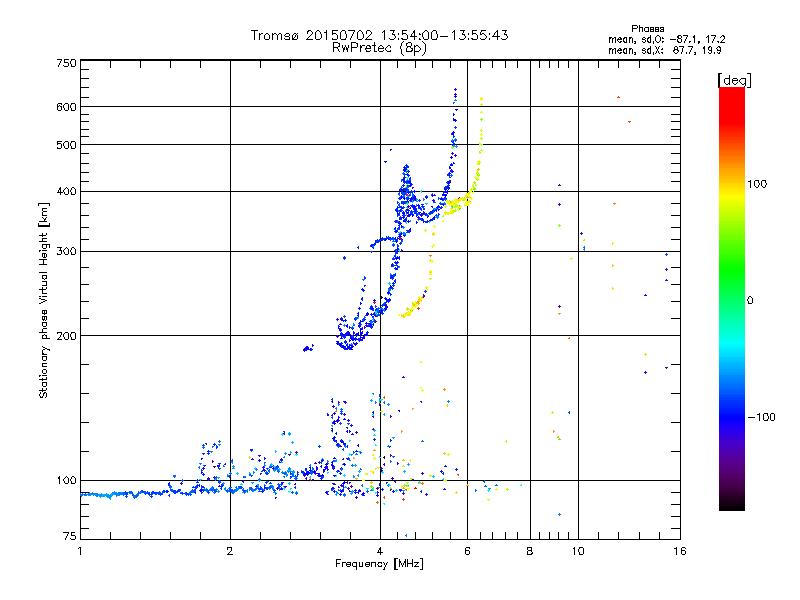Select the RwPretec (8p) subtitle text
This screenshot has width=800, height=600.
pos(379,47)
